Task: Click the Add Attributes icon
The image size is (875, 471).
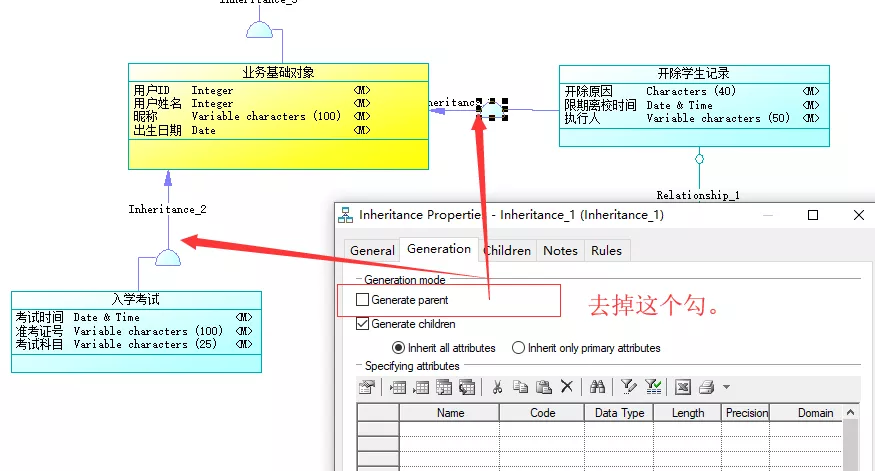Action: [x=444, y=387]
